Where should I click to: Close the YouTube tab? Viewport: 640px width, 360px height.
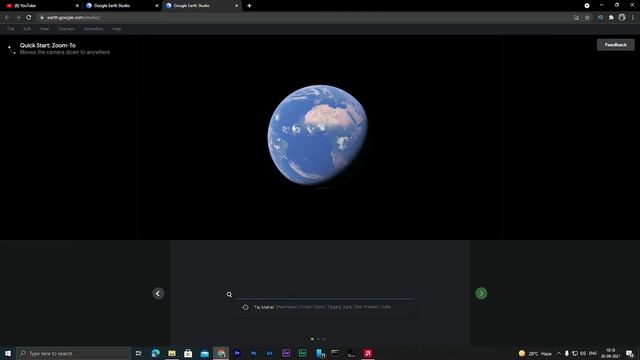pos(77,6)
